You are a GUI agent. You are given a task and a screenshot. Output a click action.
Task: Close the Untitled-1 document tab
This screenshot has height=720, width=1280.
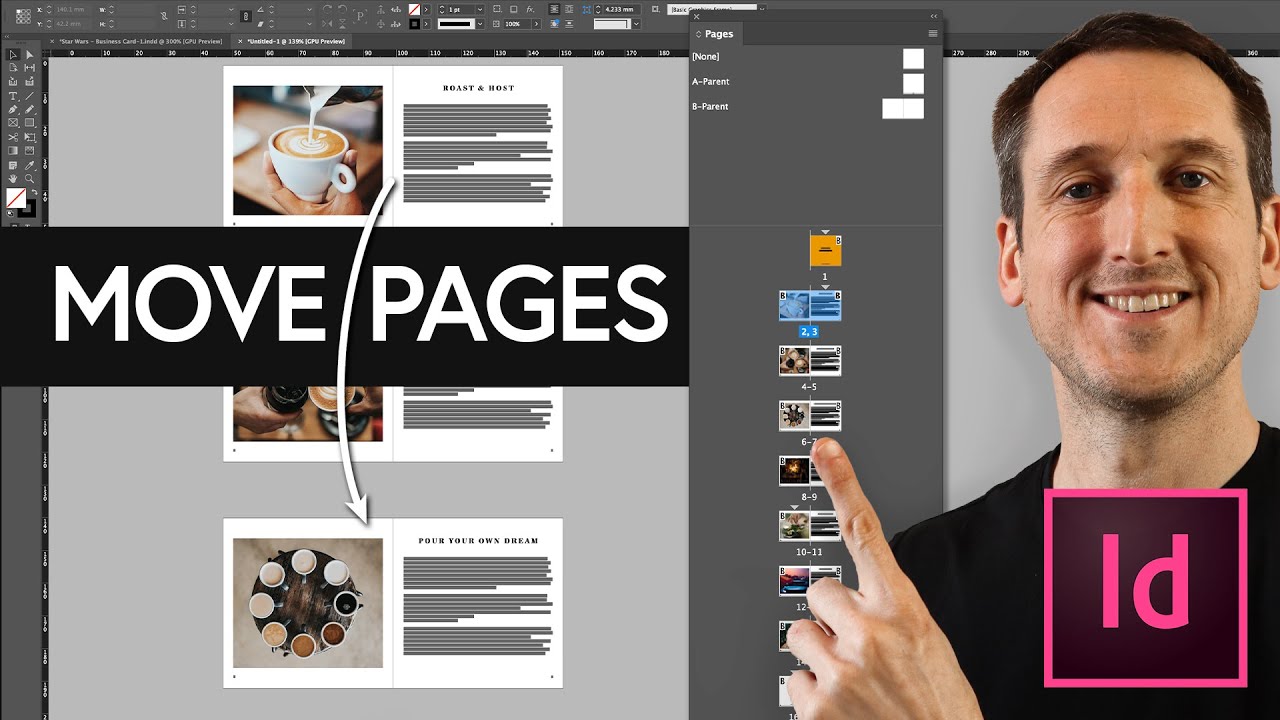click(240, 41)
